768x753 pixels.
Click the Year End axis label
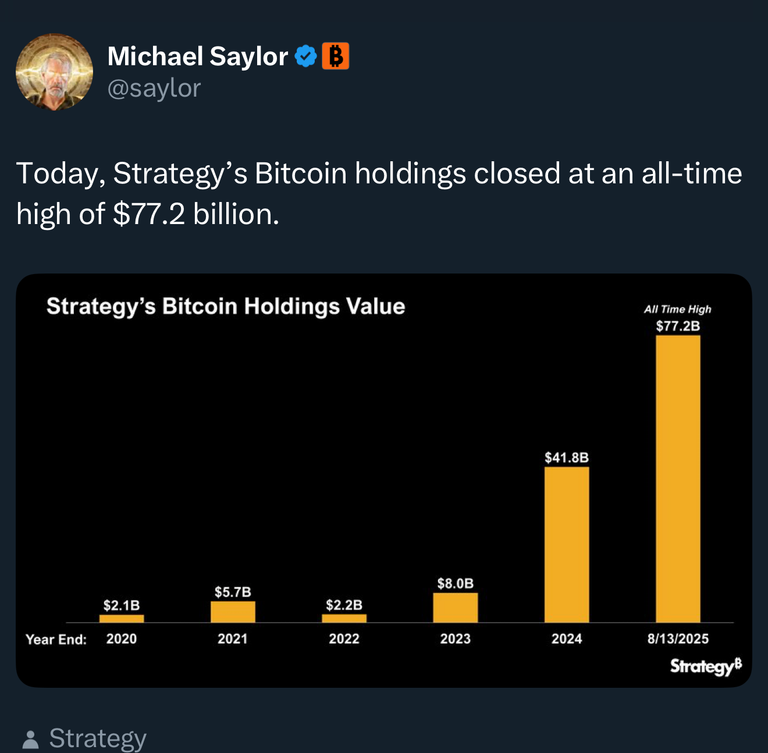56,639
